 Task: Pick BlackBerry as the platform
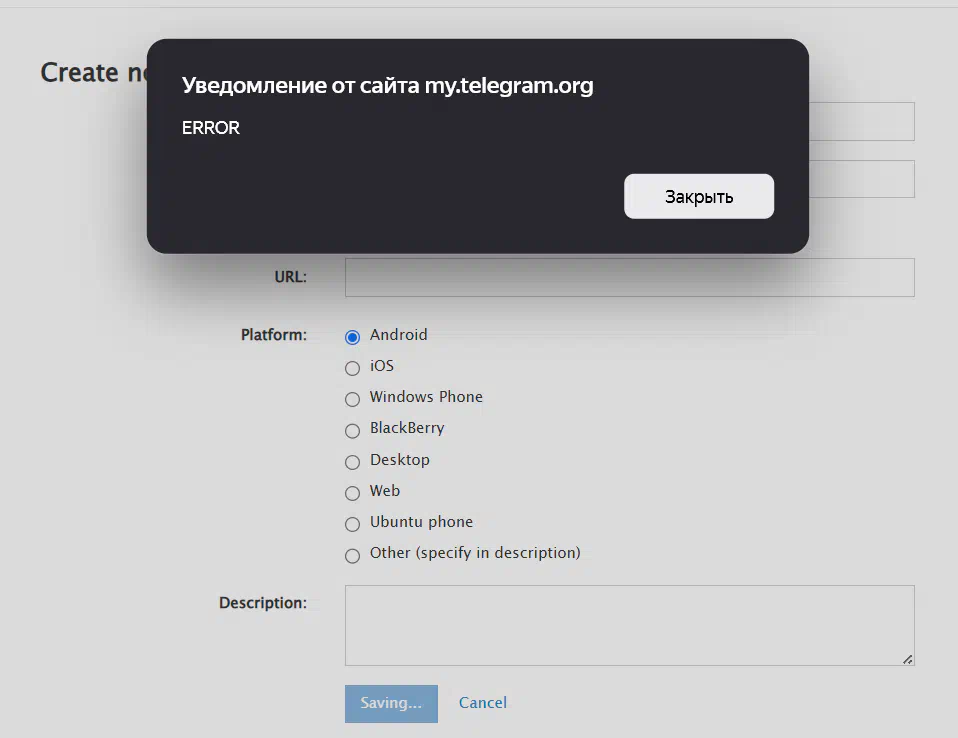point(353,431)
